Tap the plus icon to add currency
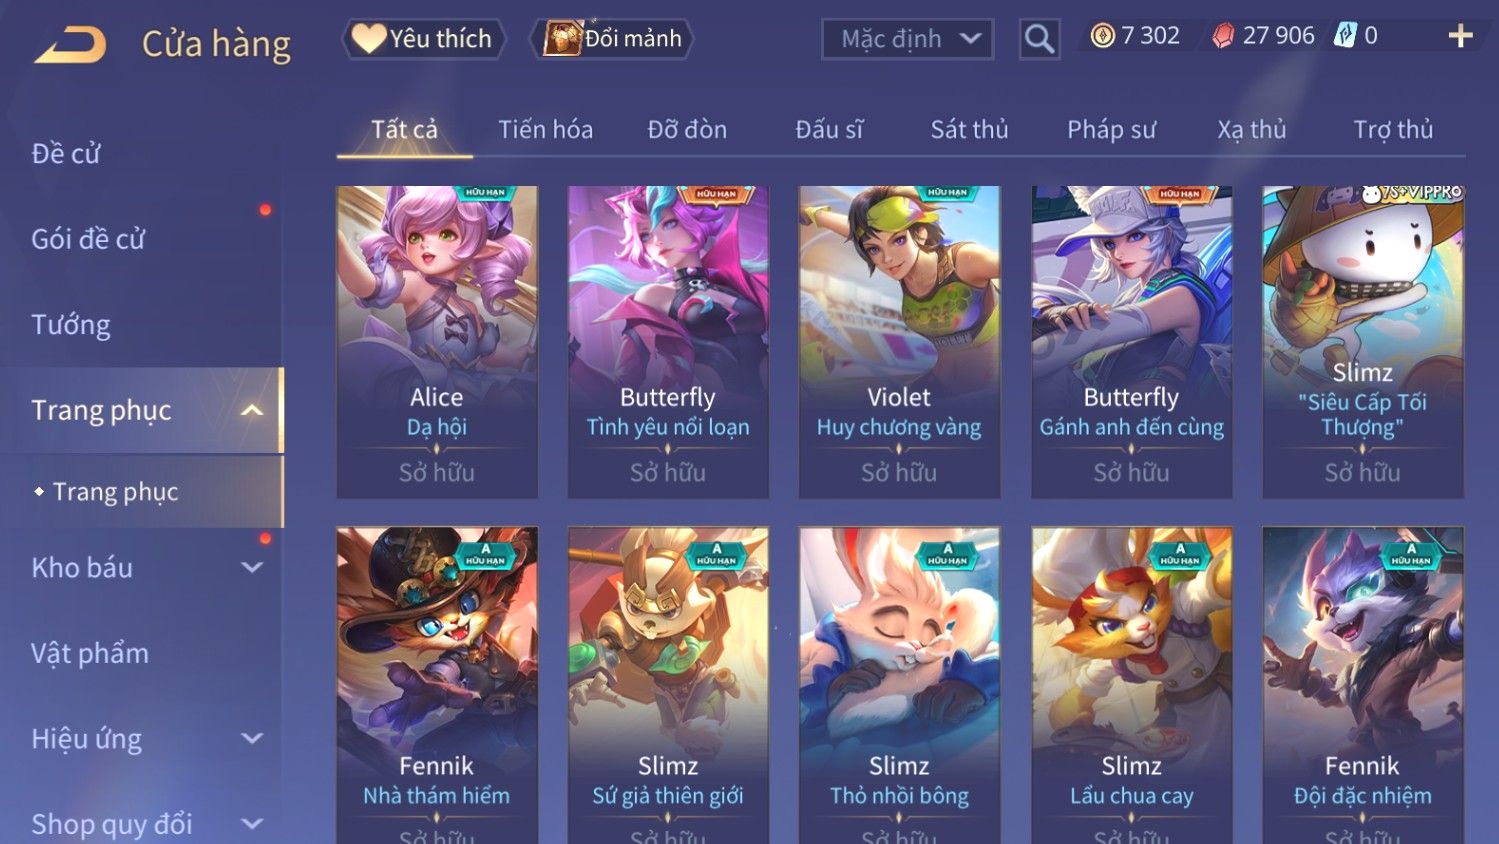 pyautogui.click(x=1460, y=36)
